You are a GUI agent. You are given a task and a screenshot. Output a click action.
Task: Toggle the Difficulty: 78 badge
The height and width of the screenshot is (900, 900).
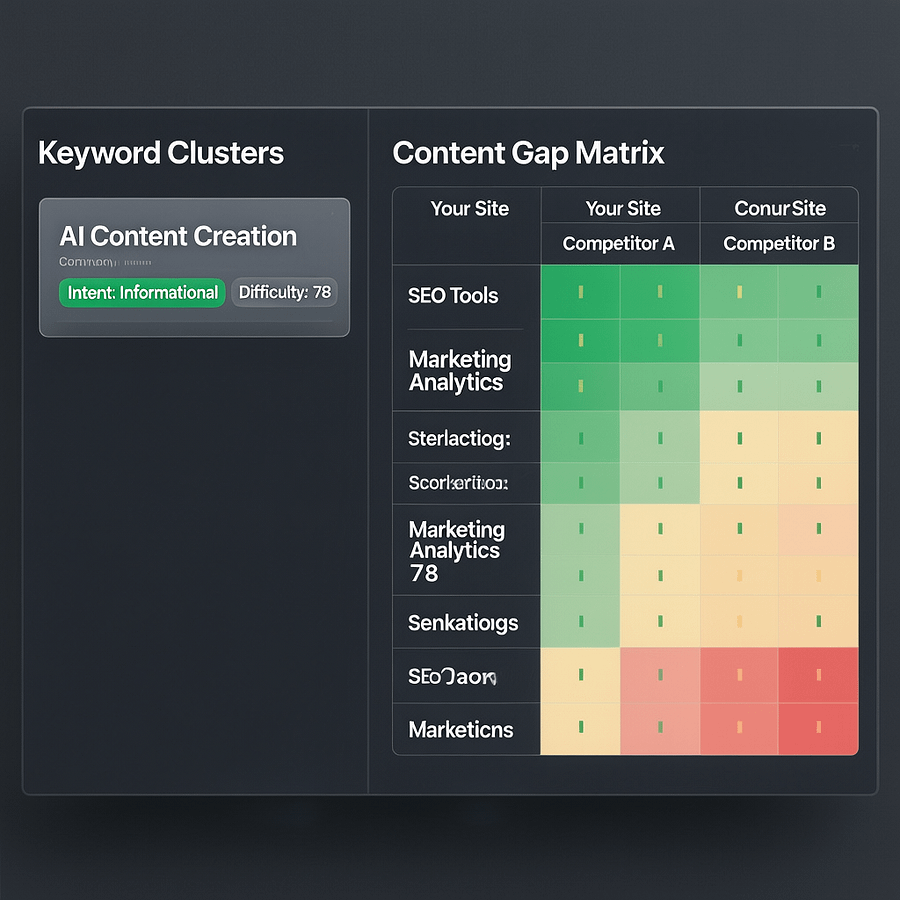pos(285,292)
